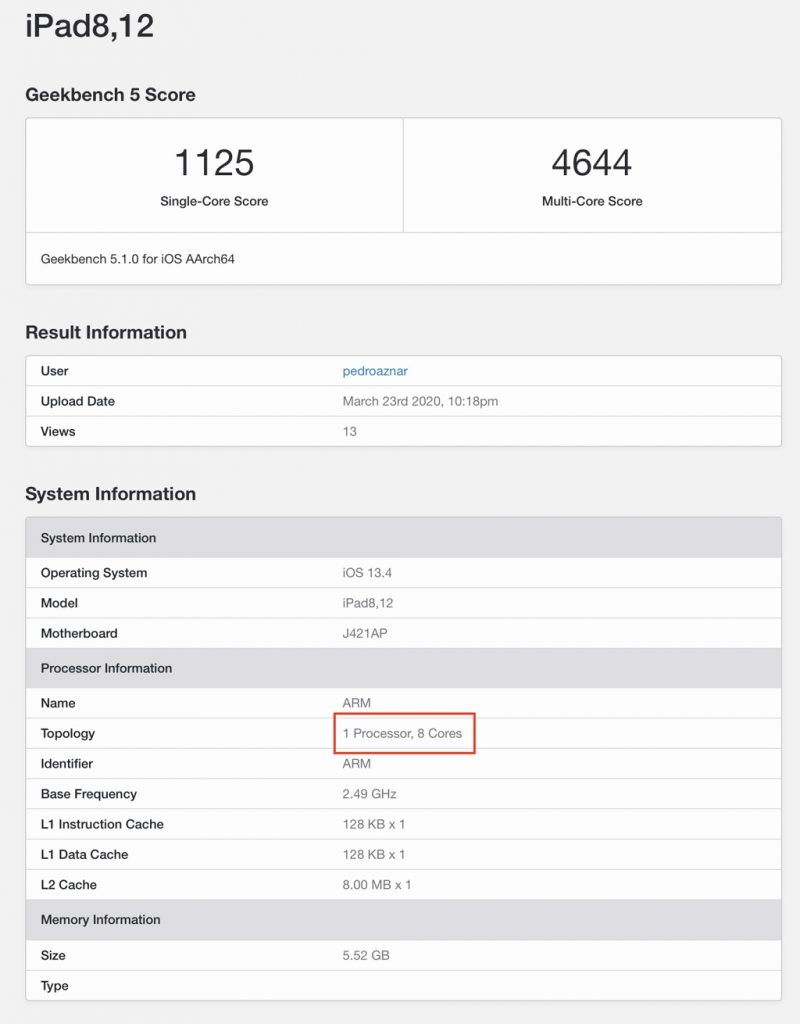Screen dimensions: 800x1024
Task: Click the memory size value 5.52 GB
Action: [366, 955]
